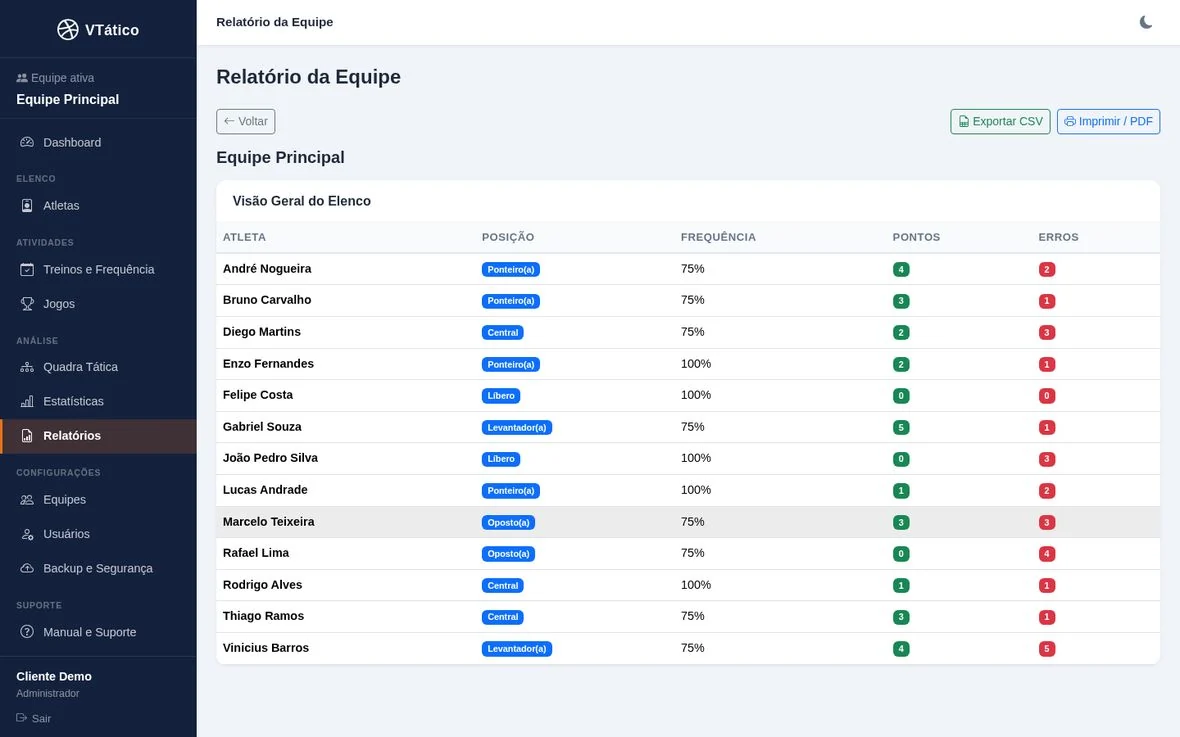1180x737 pixels.
Task: Click Diego Martins's 75% frequency value
Action: [692, 332]
